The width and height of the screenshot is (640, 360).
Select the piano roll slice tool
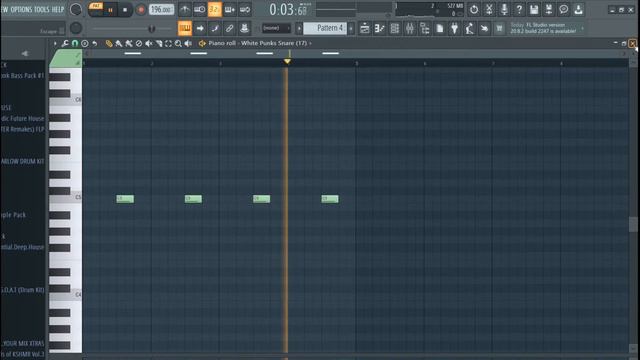(159, 43)
